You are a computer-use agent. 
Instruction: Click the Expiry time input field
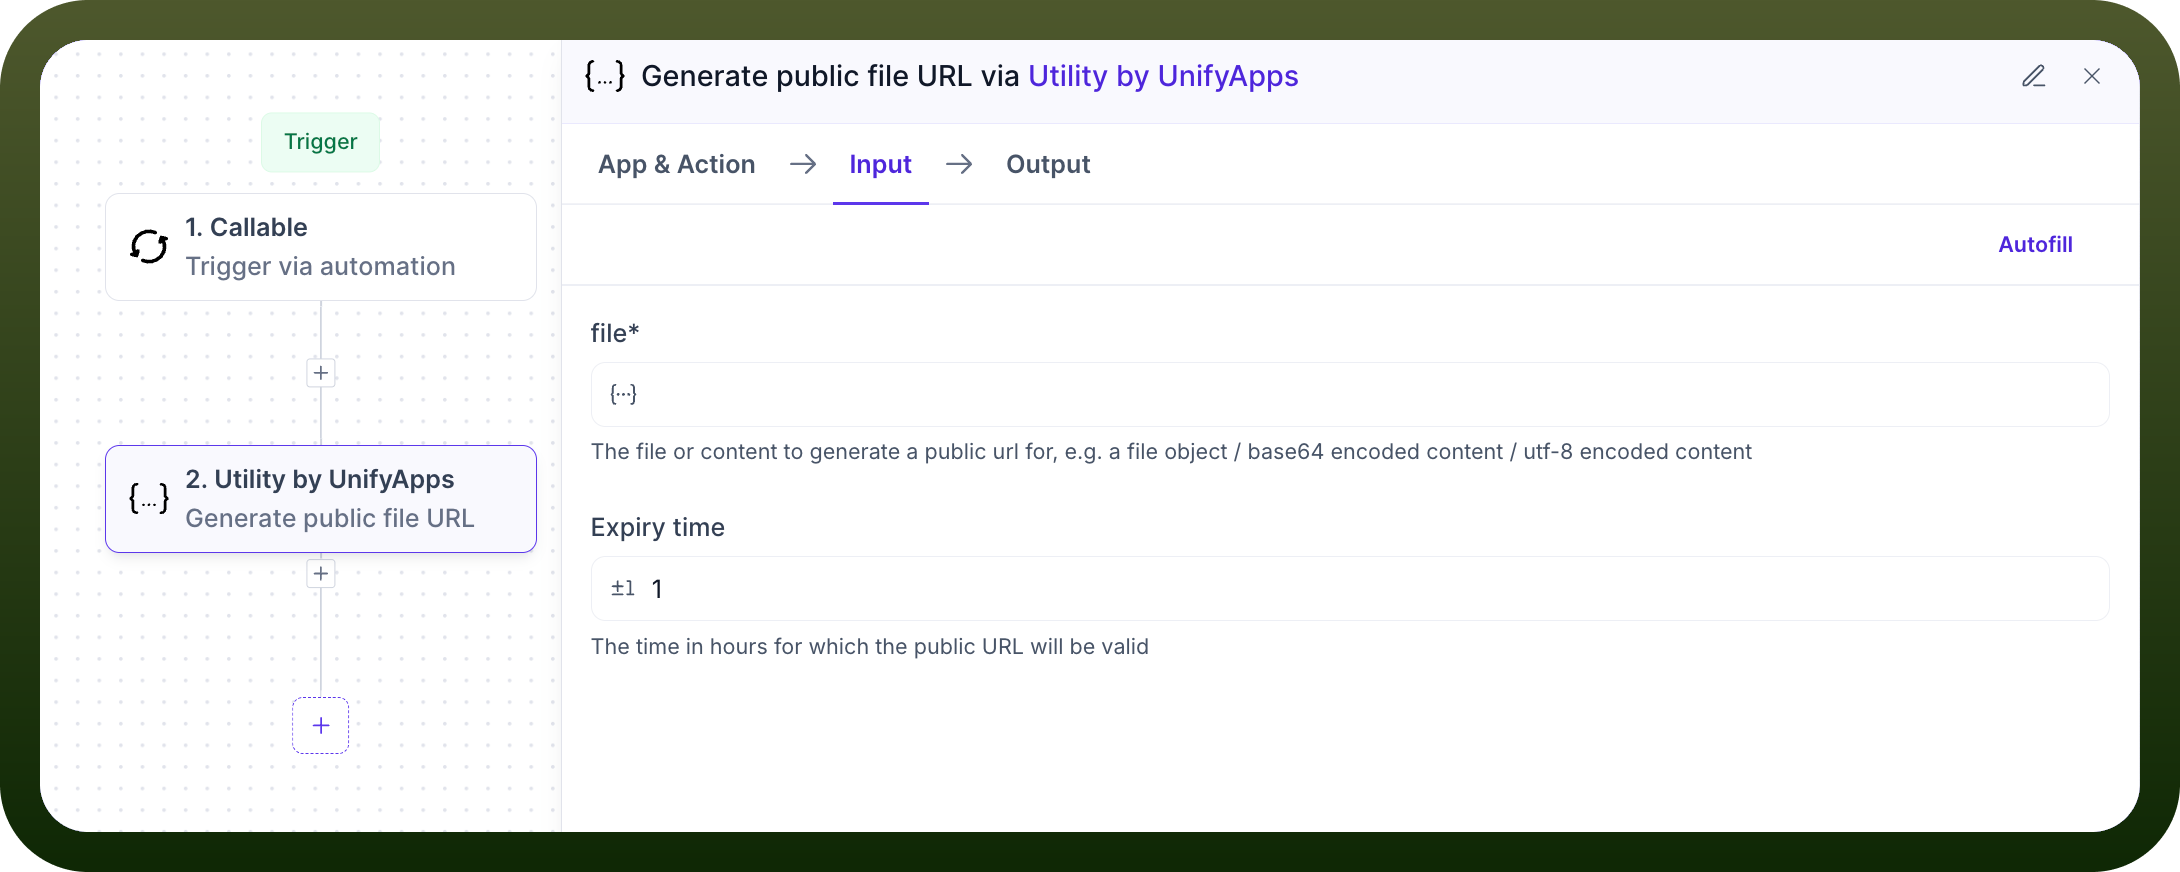(x=1350, y=588)
